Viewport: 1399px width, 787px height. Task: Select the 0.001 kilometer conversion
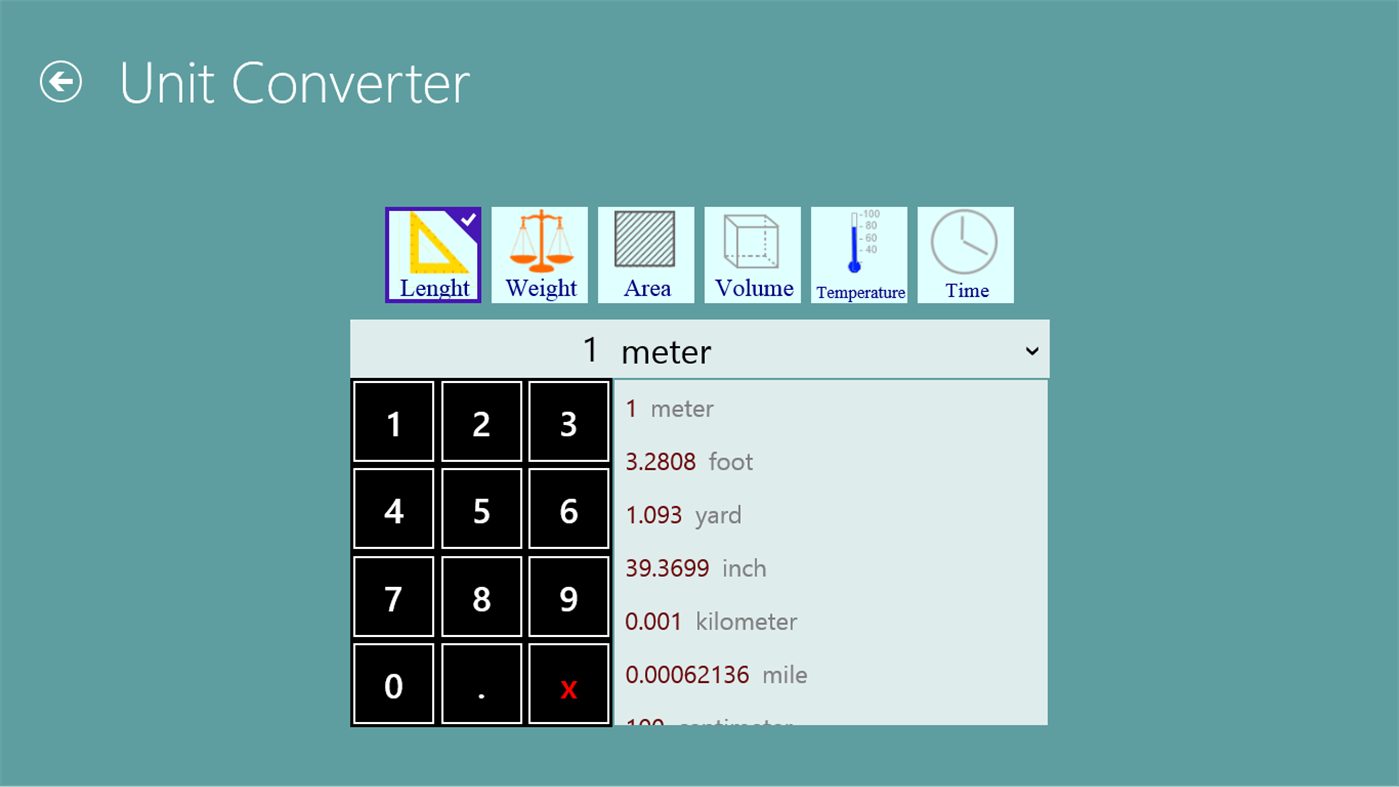pyautogui.click(x=710, y=621)
